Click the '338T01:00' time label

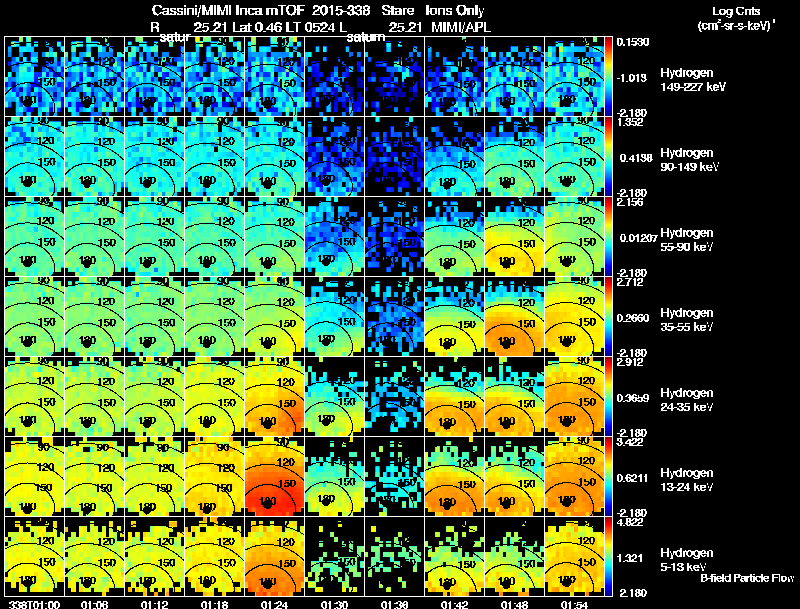pyautogui.click(x=34, y=605)
